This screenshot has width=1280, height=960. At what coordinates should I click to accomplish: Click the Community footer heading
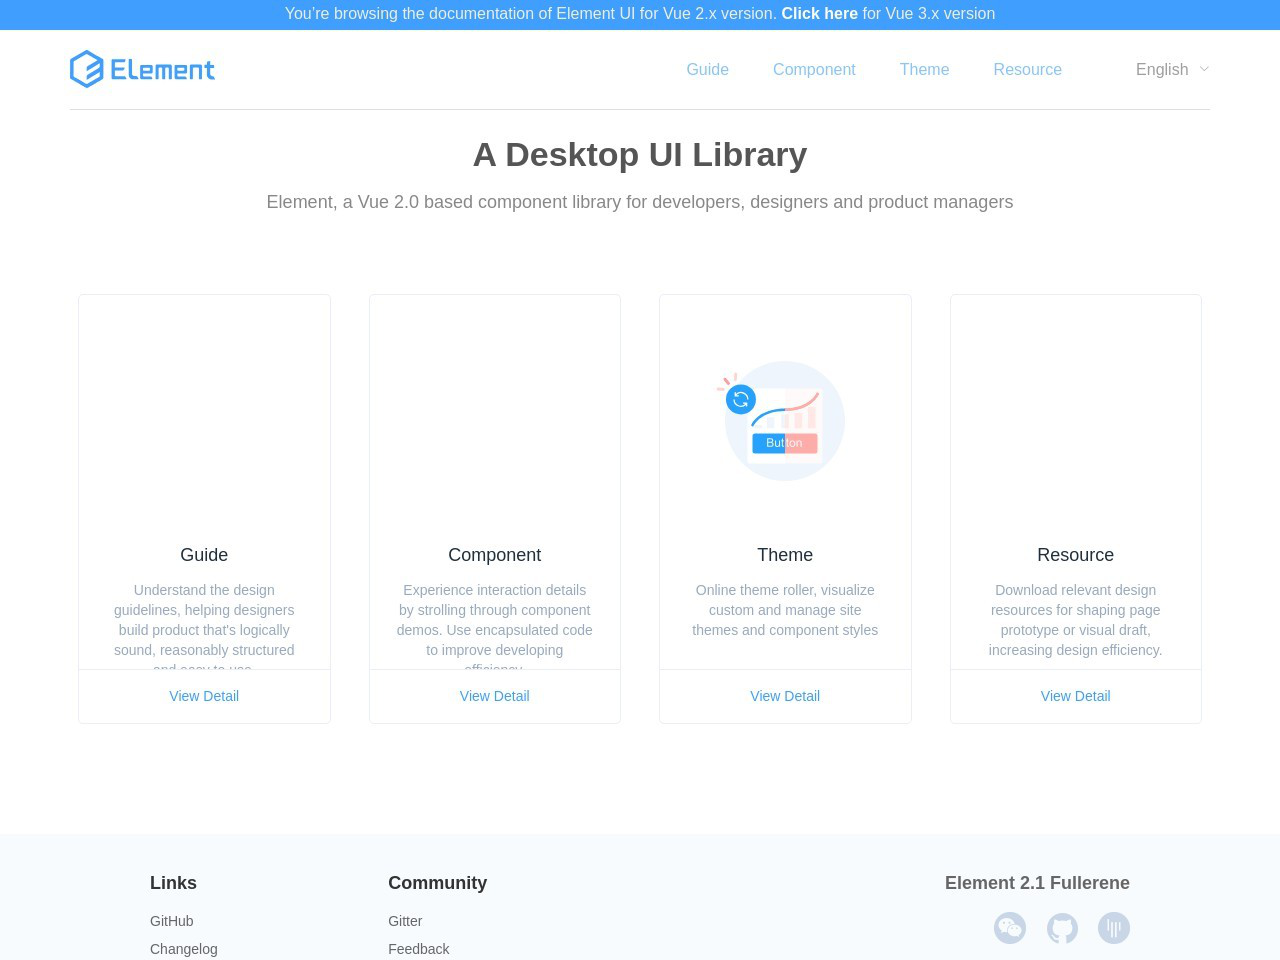click(x=438, y=883)
